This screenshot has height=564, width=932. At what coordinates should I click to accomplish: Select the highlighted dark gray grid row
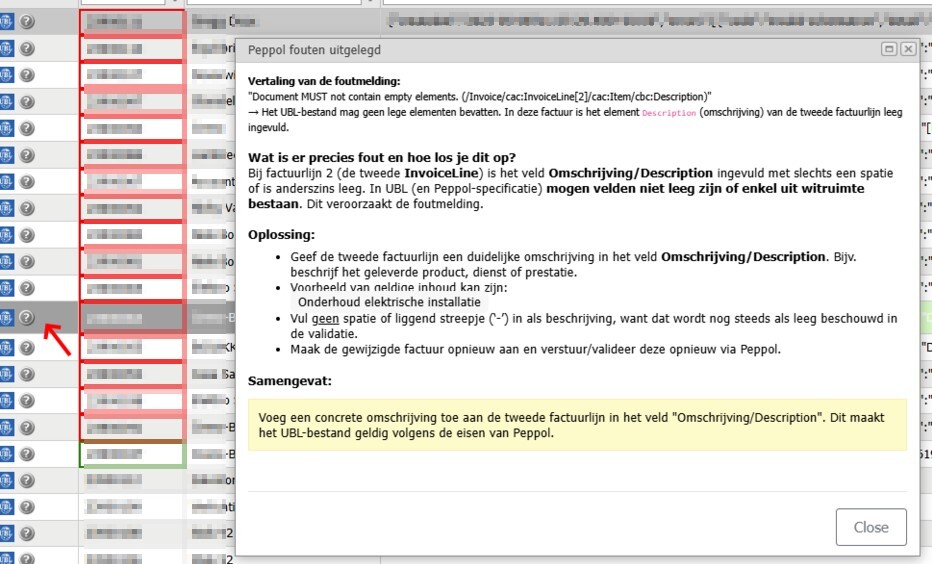click(118, 317)
